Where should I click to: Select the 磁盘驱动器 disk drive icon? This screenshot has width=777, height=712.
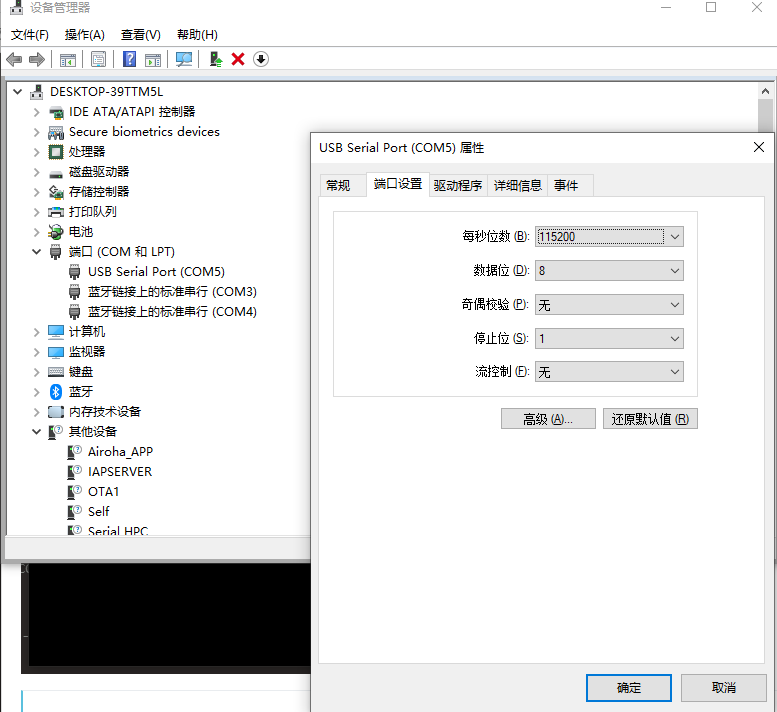point(56,173)
